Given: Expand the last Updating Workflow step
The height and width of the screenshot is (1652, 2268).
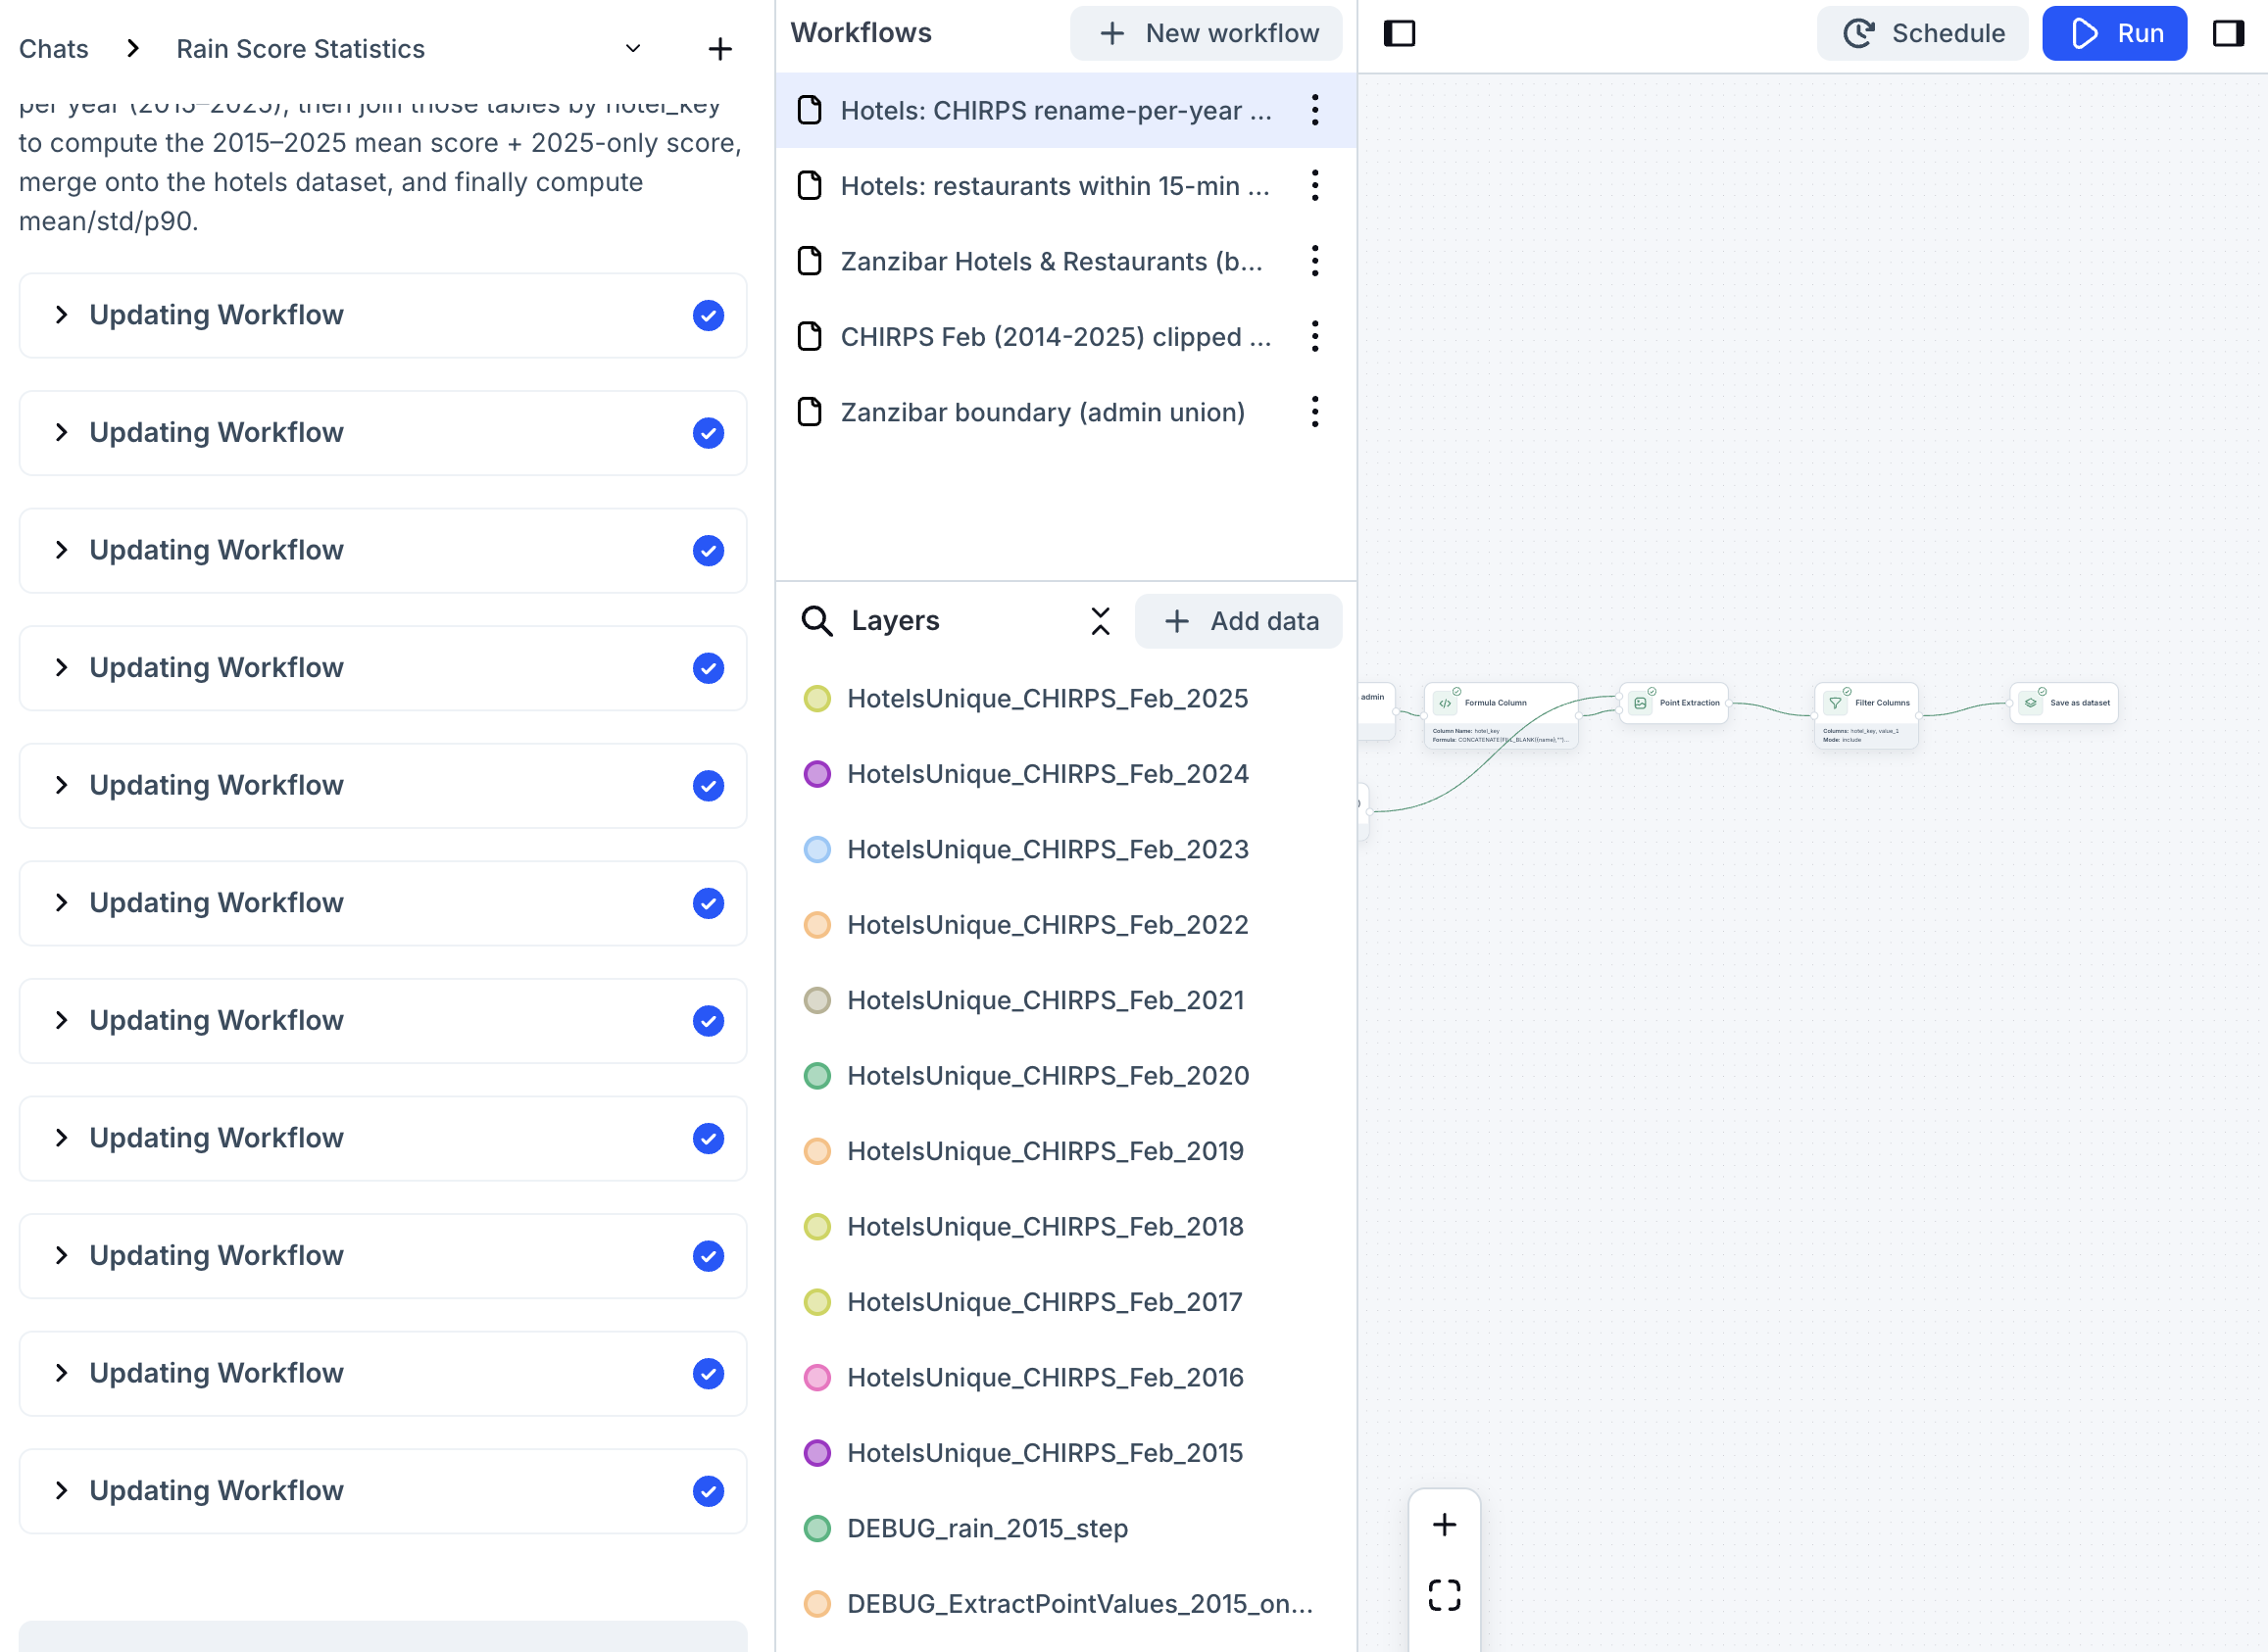Looking at the screenshot, I should [x=62, y=1490].
